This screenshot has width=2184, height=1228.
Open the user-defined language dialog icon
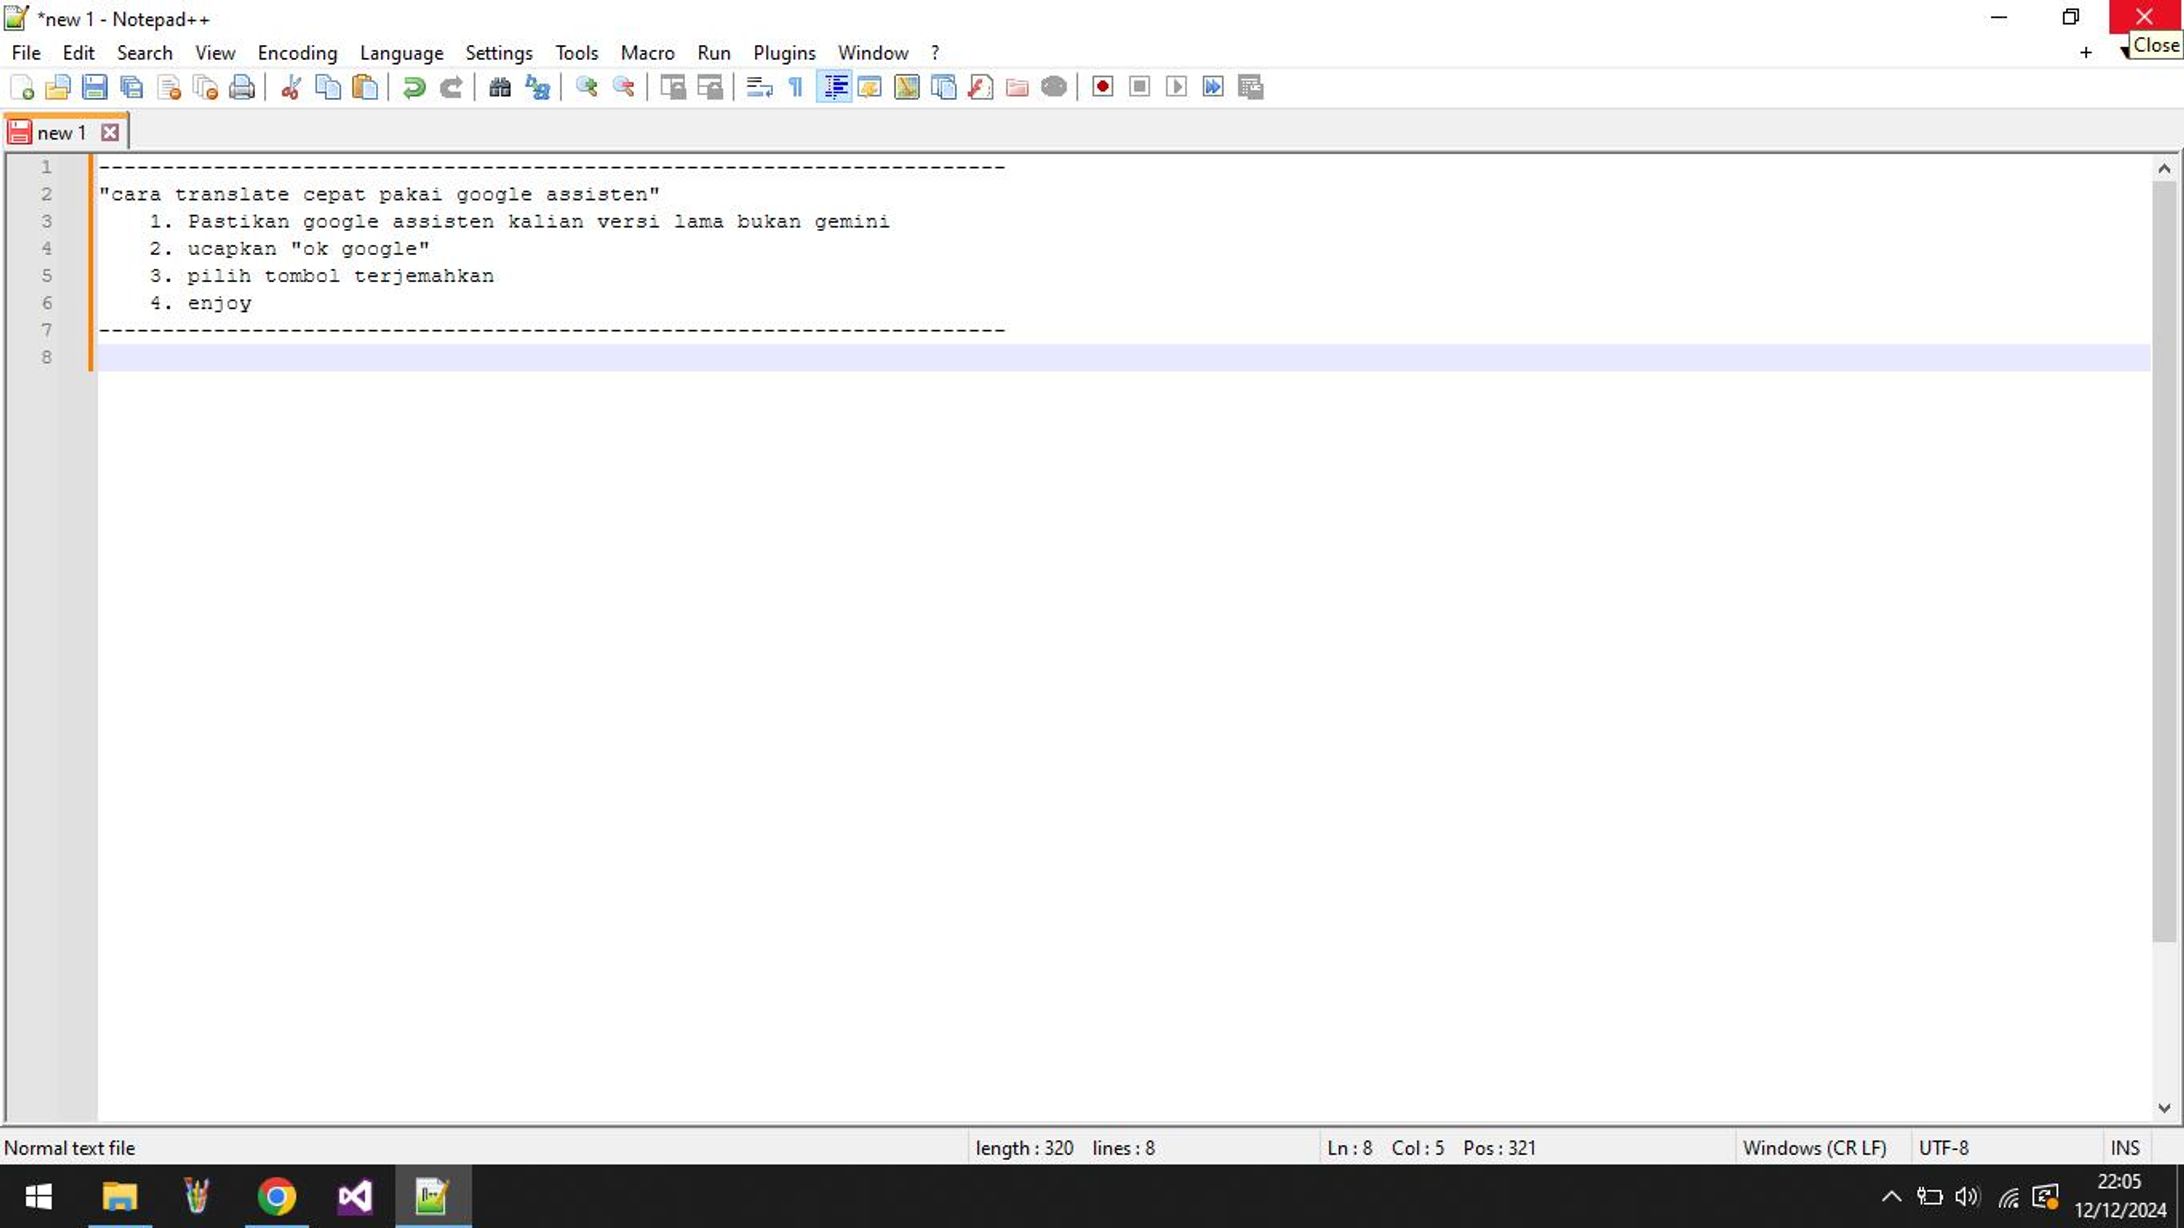pyautogui.click(x=870, y=88)
